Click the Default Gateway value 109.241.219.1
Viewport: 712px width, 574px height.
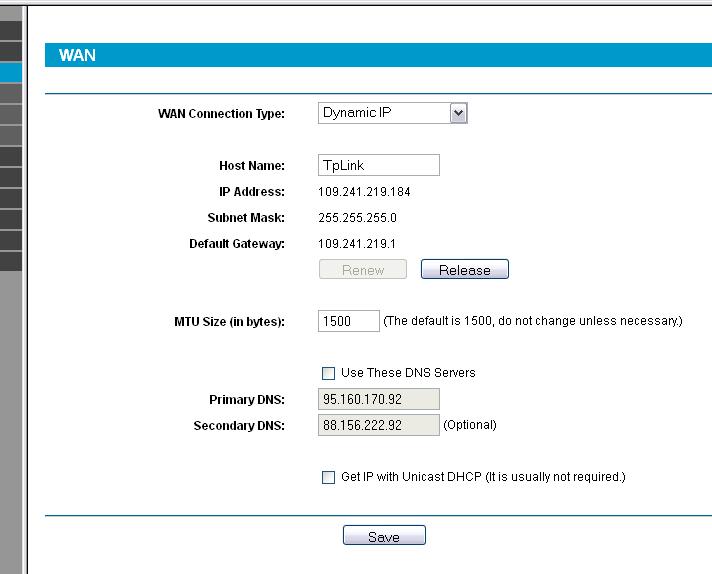coord(357,244)
